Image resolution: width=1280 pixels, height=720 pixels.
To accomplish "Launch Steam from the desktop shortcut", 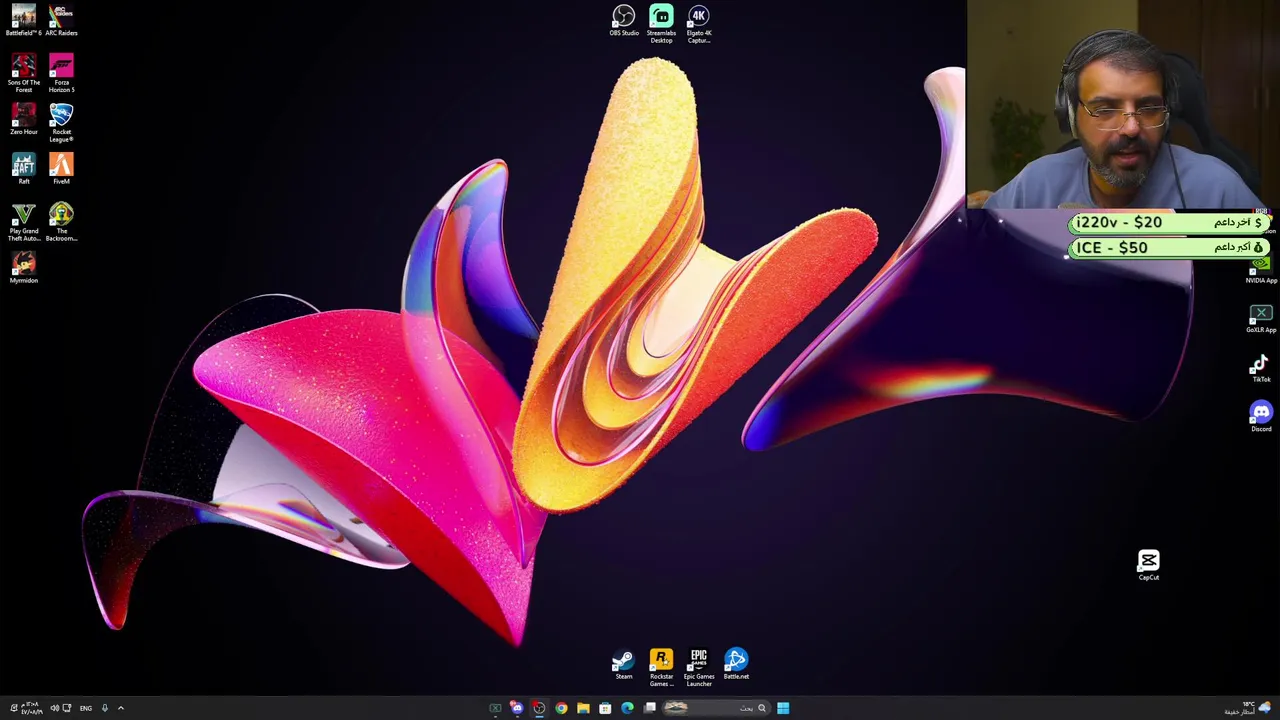I will coord(624,665).
